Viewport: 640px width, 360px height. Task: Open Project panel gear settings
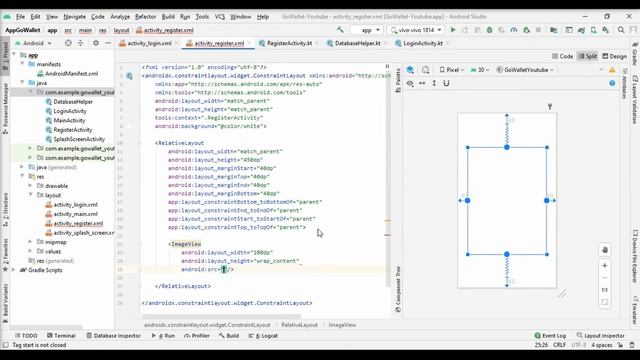click(x=96, y=43)
